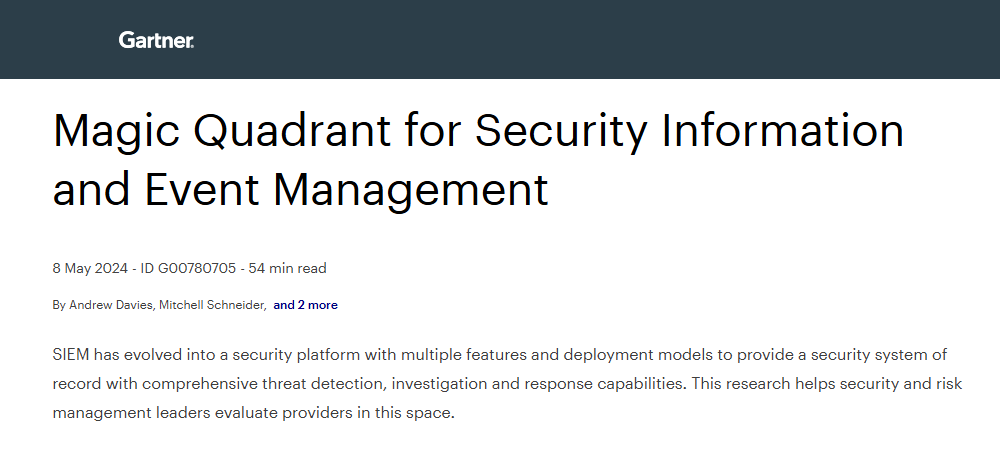Click the "By" label before authors
Viewport: 1000px width, 450px height.
pos(59,305)
